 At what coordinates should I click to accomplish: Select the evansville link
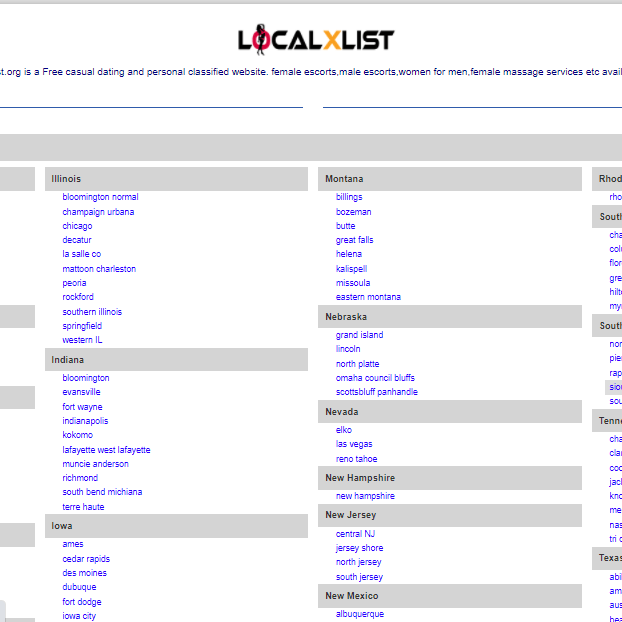(x=81, y=392)
